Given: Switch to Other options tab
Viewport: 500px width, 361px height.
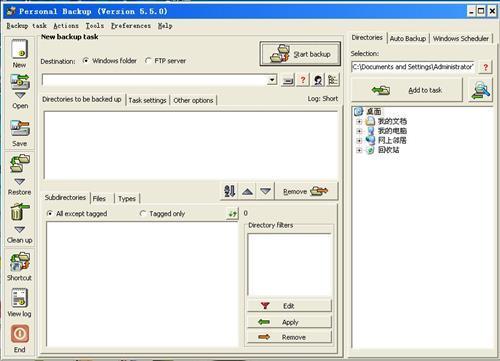Looking at the screenshot, I should click(193, 100).
